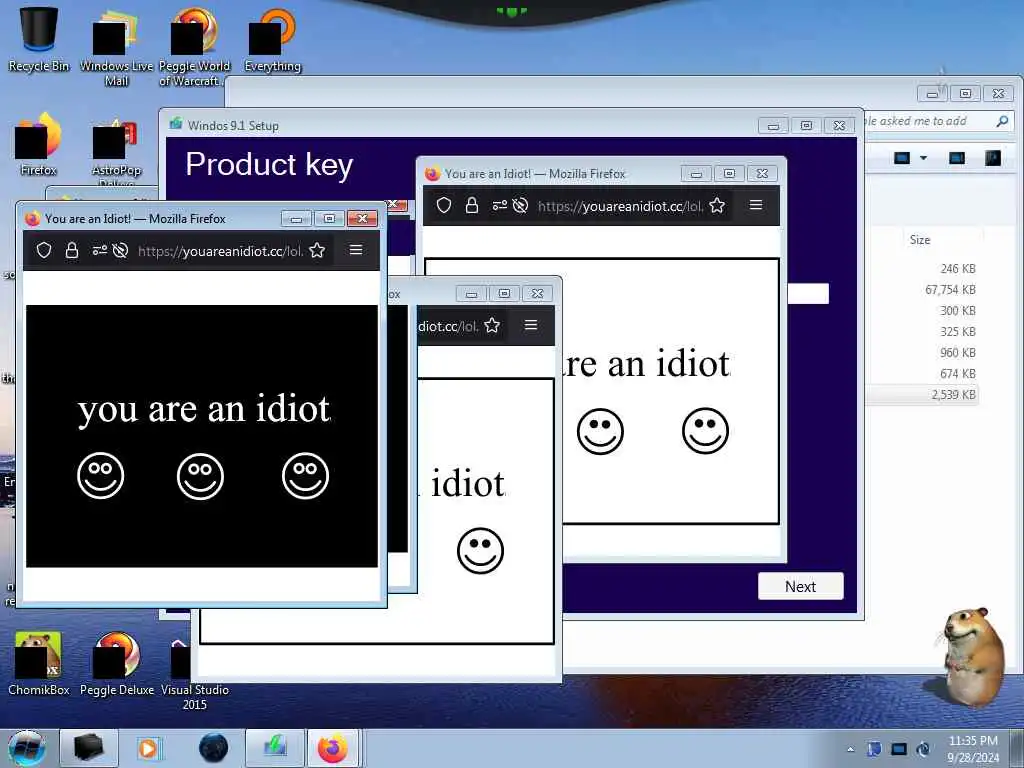The image size is (1024, 768).
Task: Click permissions icon in black idiot window toolbar
Action: pos(99,250)
